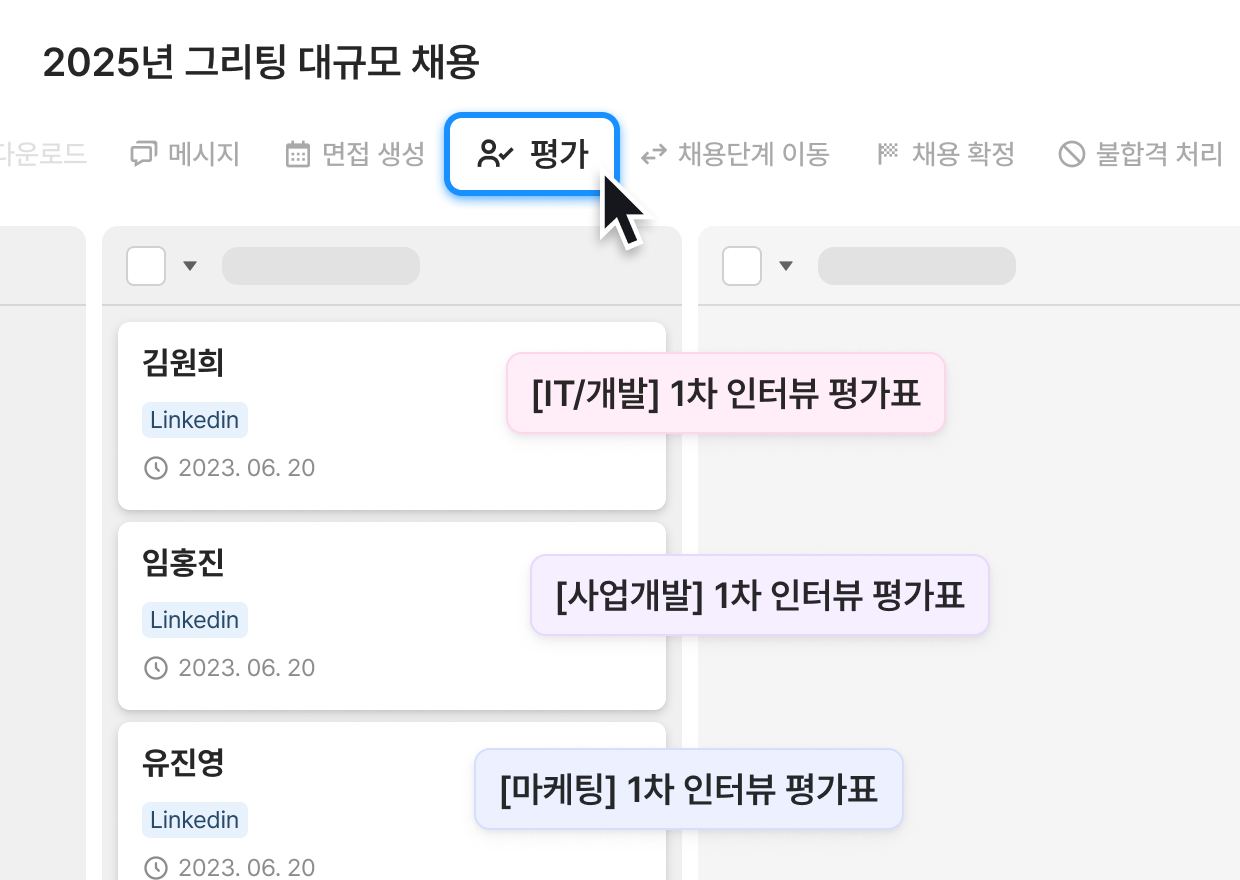Click Linkedin tag on 김원희 card

[x=194, y=420]
